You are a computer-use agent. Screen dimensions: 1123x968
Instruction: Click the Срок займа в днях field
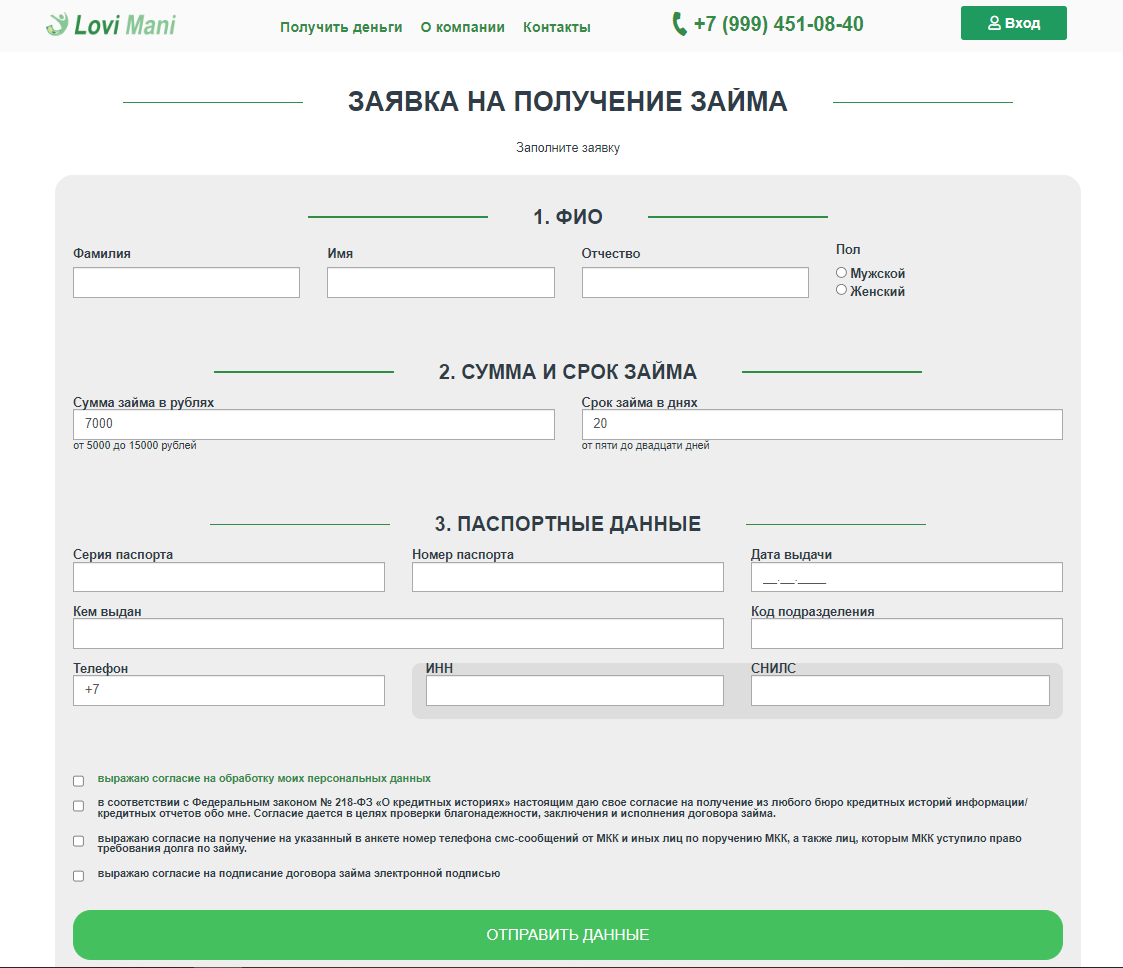(822, 425)
